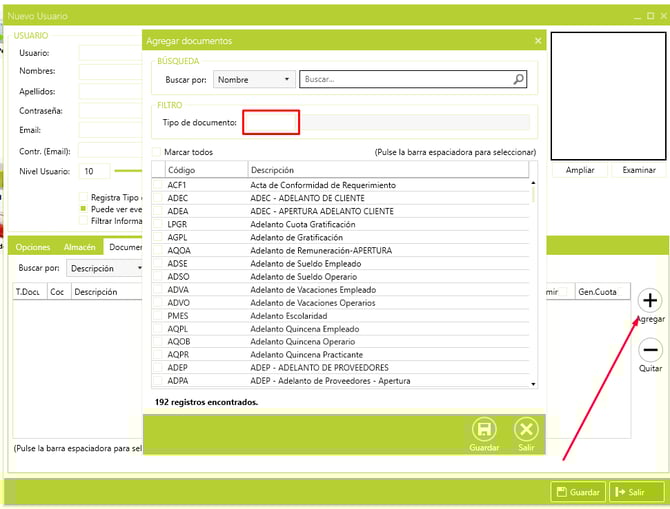Viewport: 670px width, 509px height.
Task: Open the Buscar por Nombre dropdown
Action: click(254, 79)
